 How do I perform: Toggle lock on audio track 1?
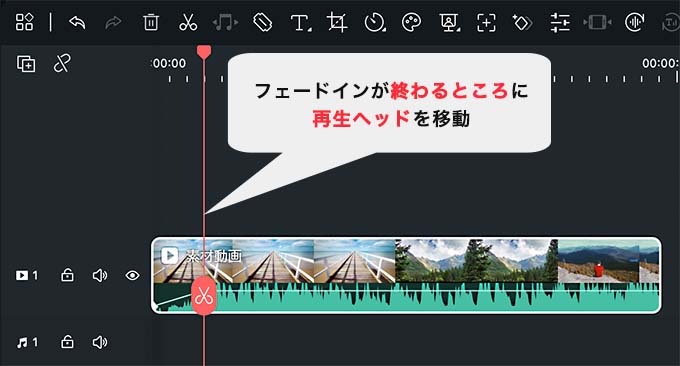point(67,342)
